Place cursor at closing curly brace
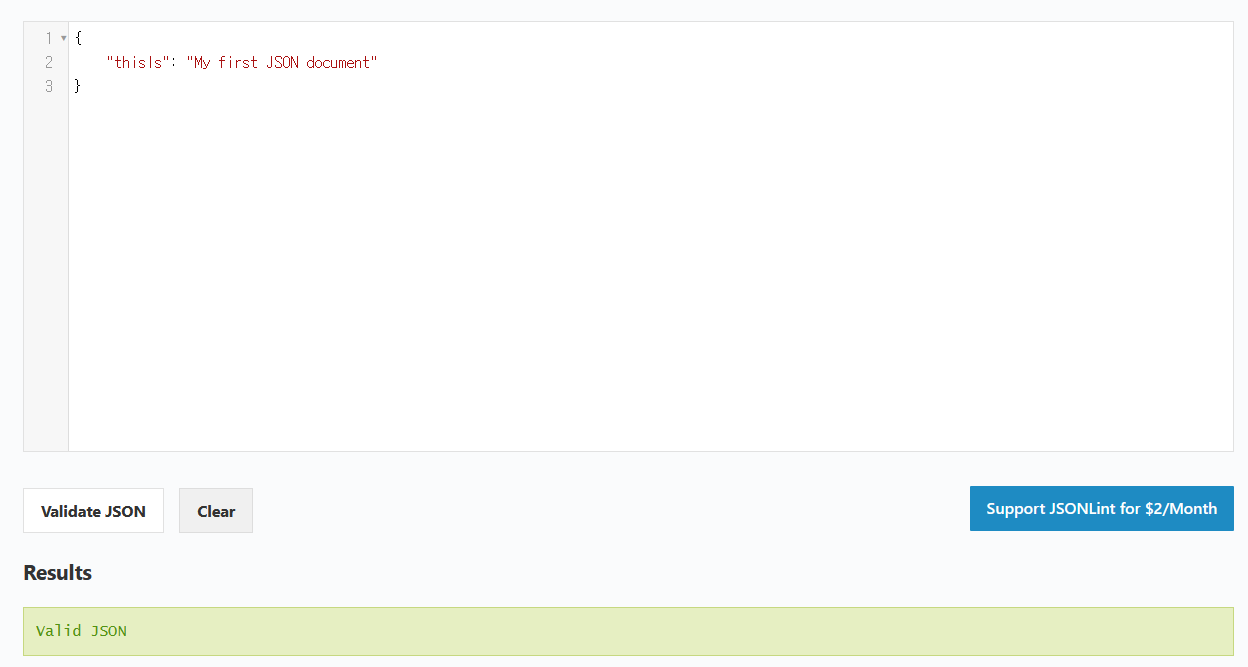 point(78,86)
